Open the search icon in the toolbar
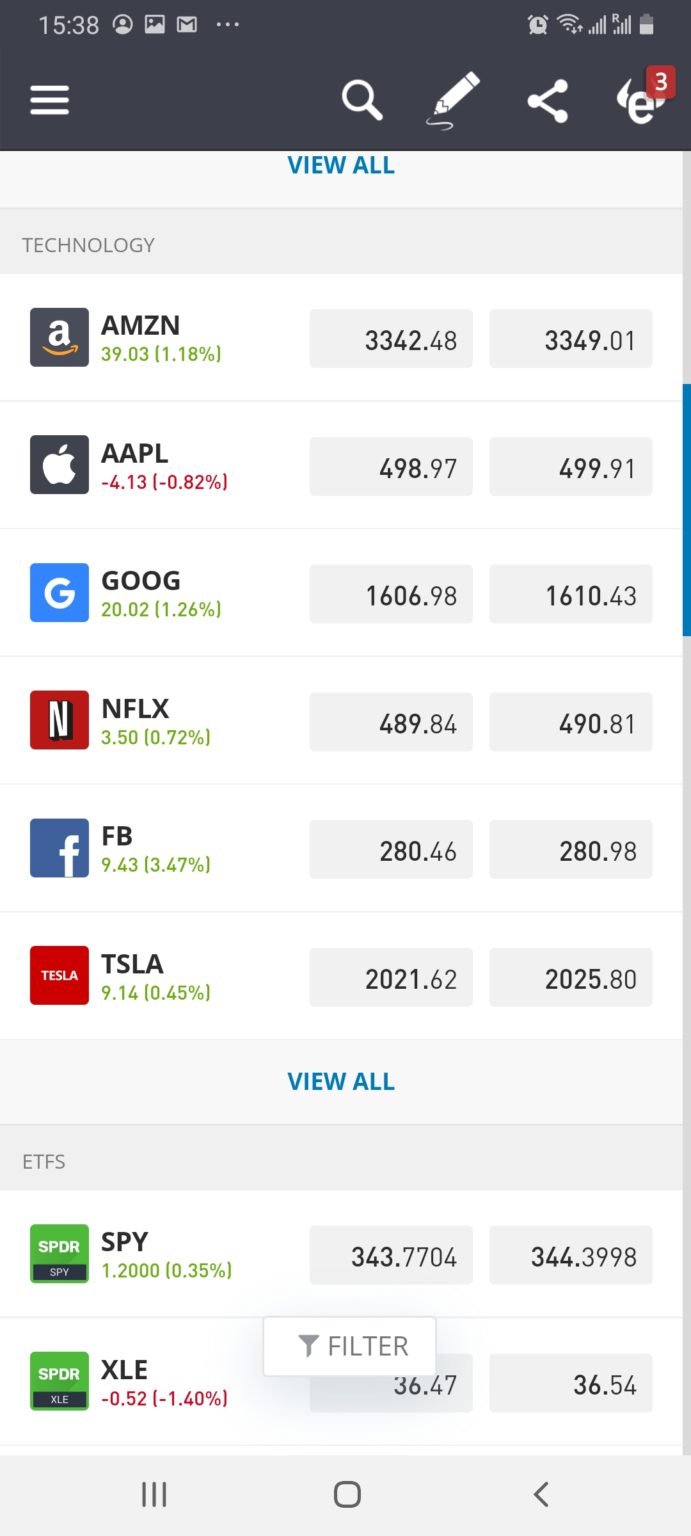The height and width of the screenshot is (1536, 691). 362,100
